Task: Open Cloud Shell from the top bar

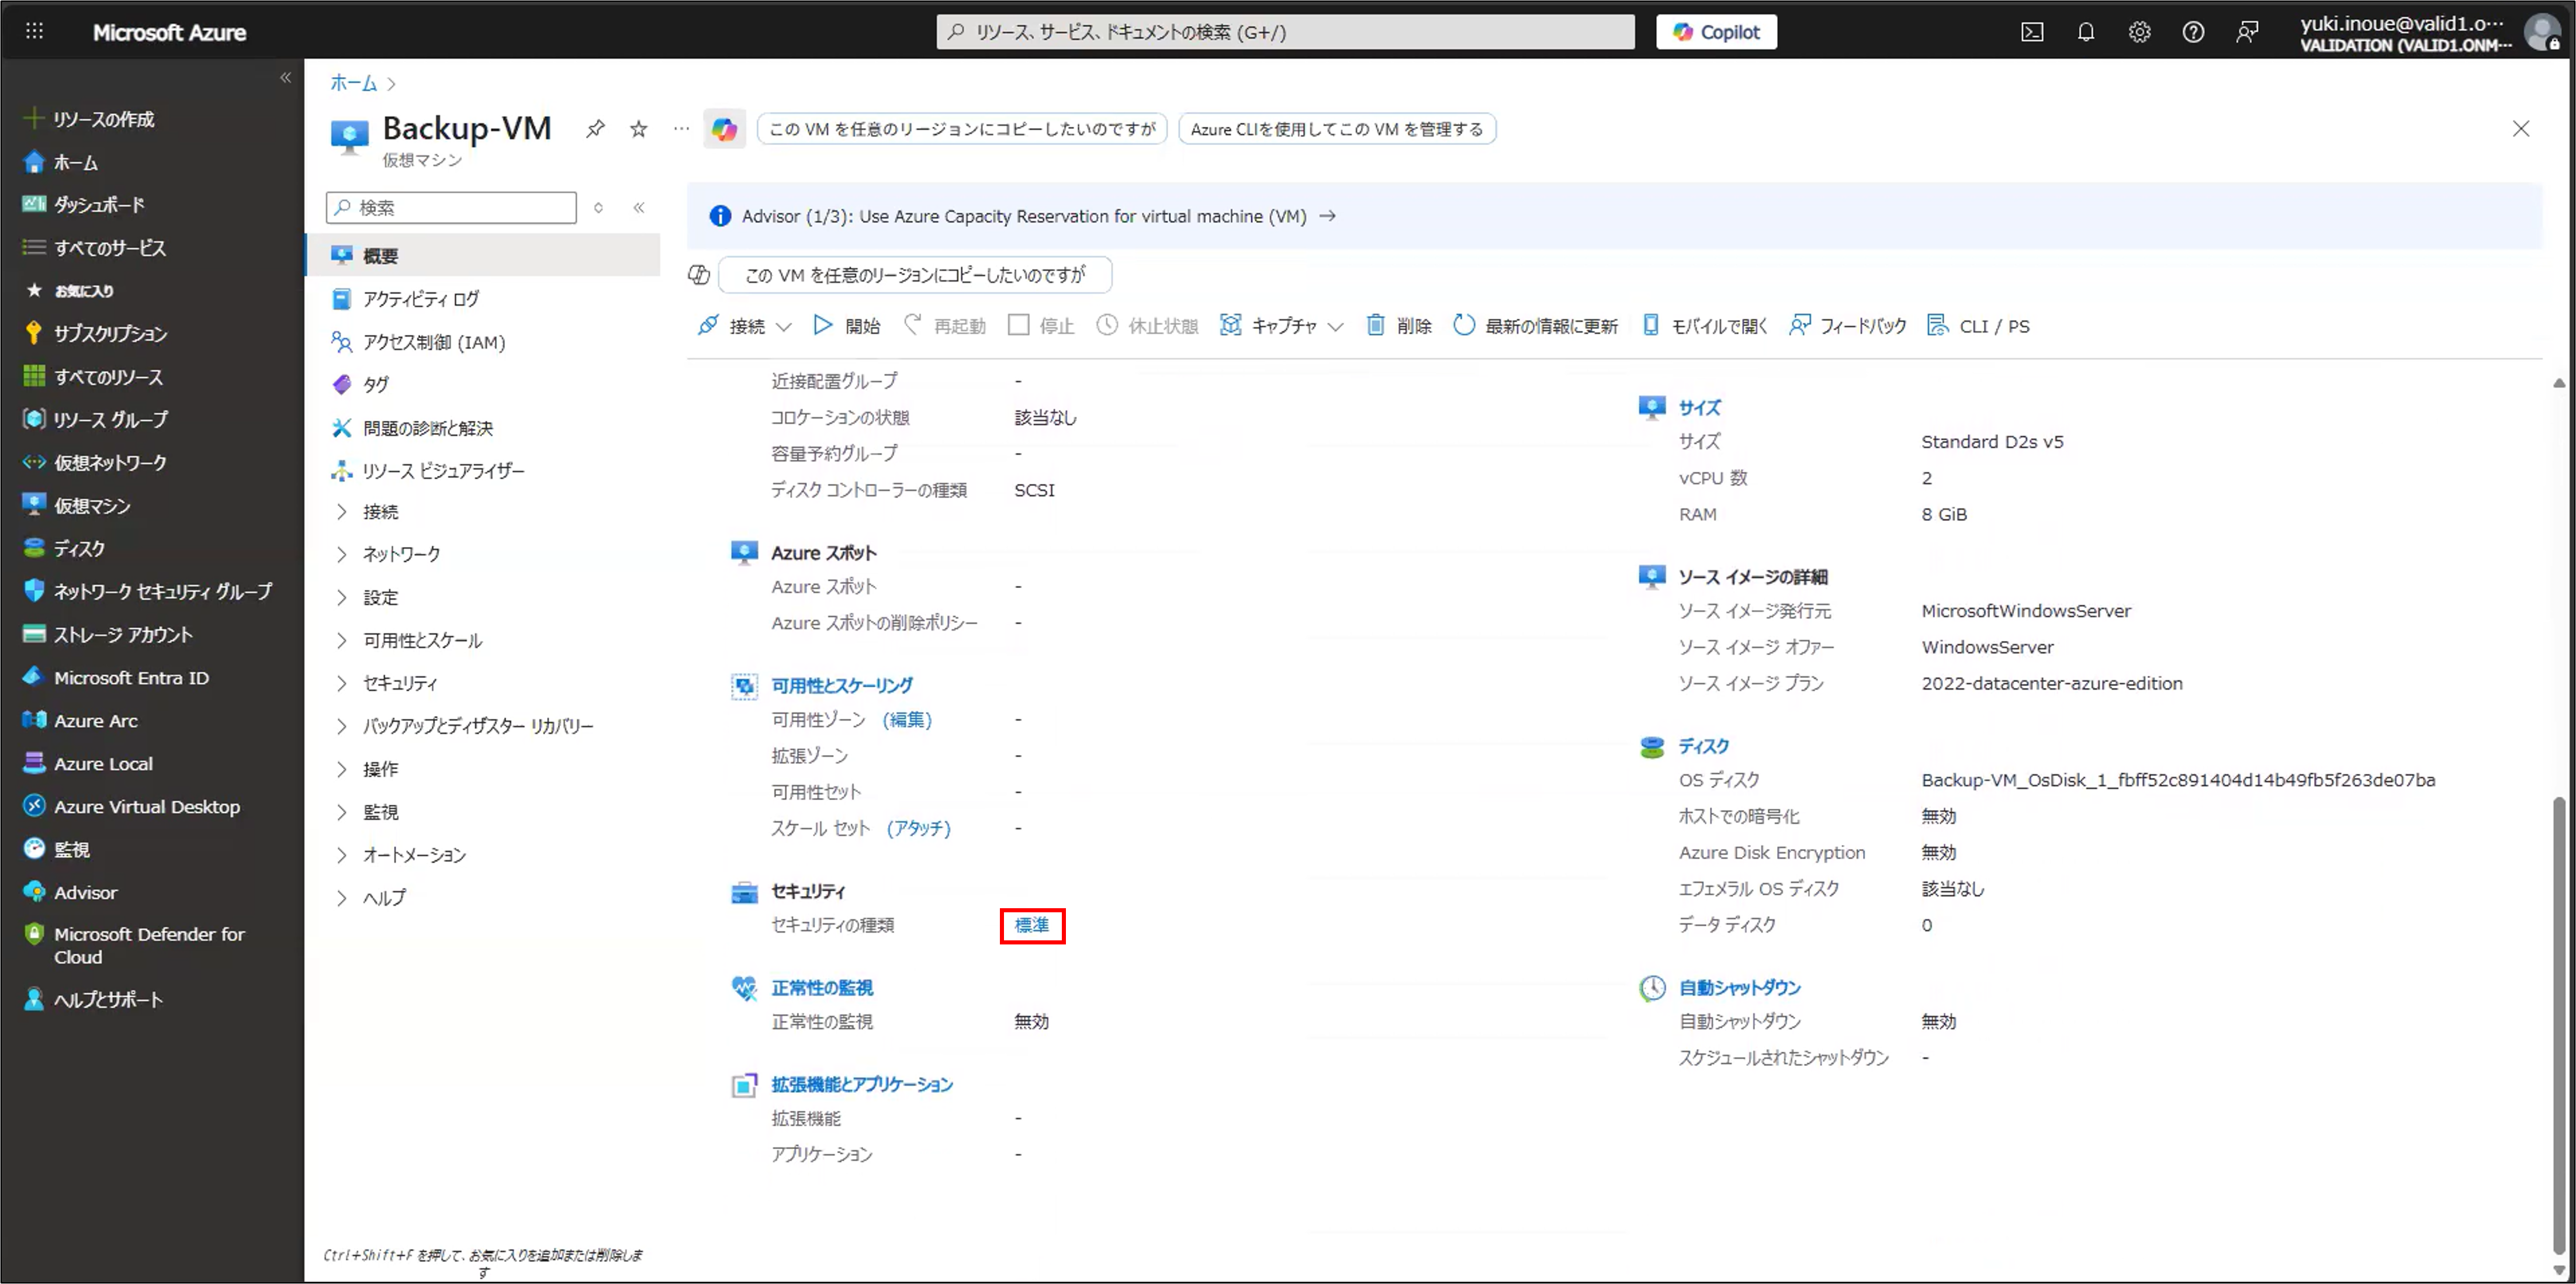Action: 2032,32
